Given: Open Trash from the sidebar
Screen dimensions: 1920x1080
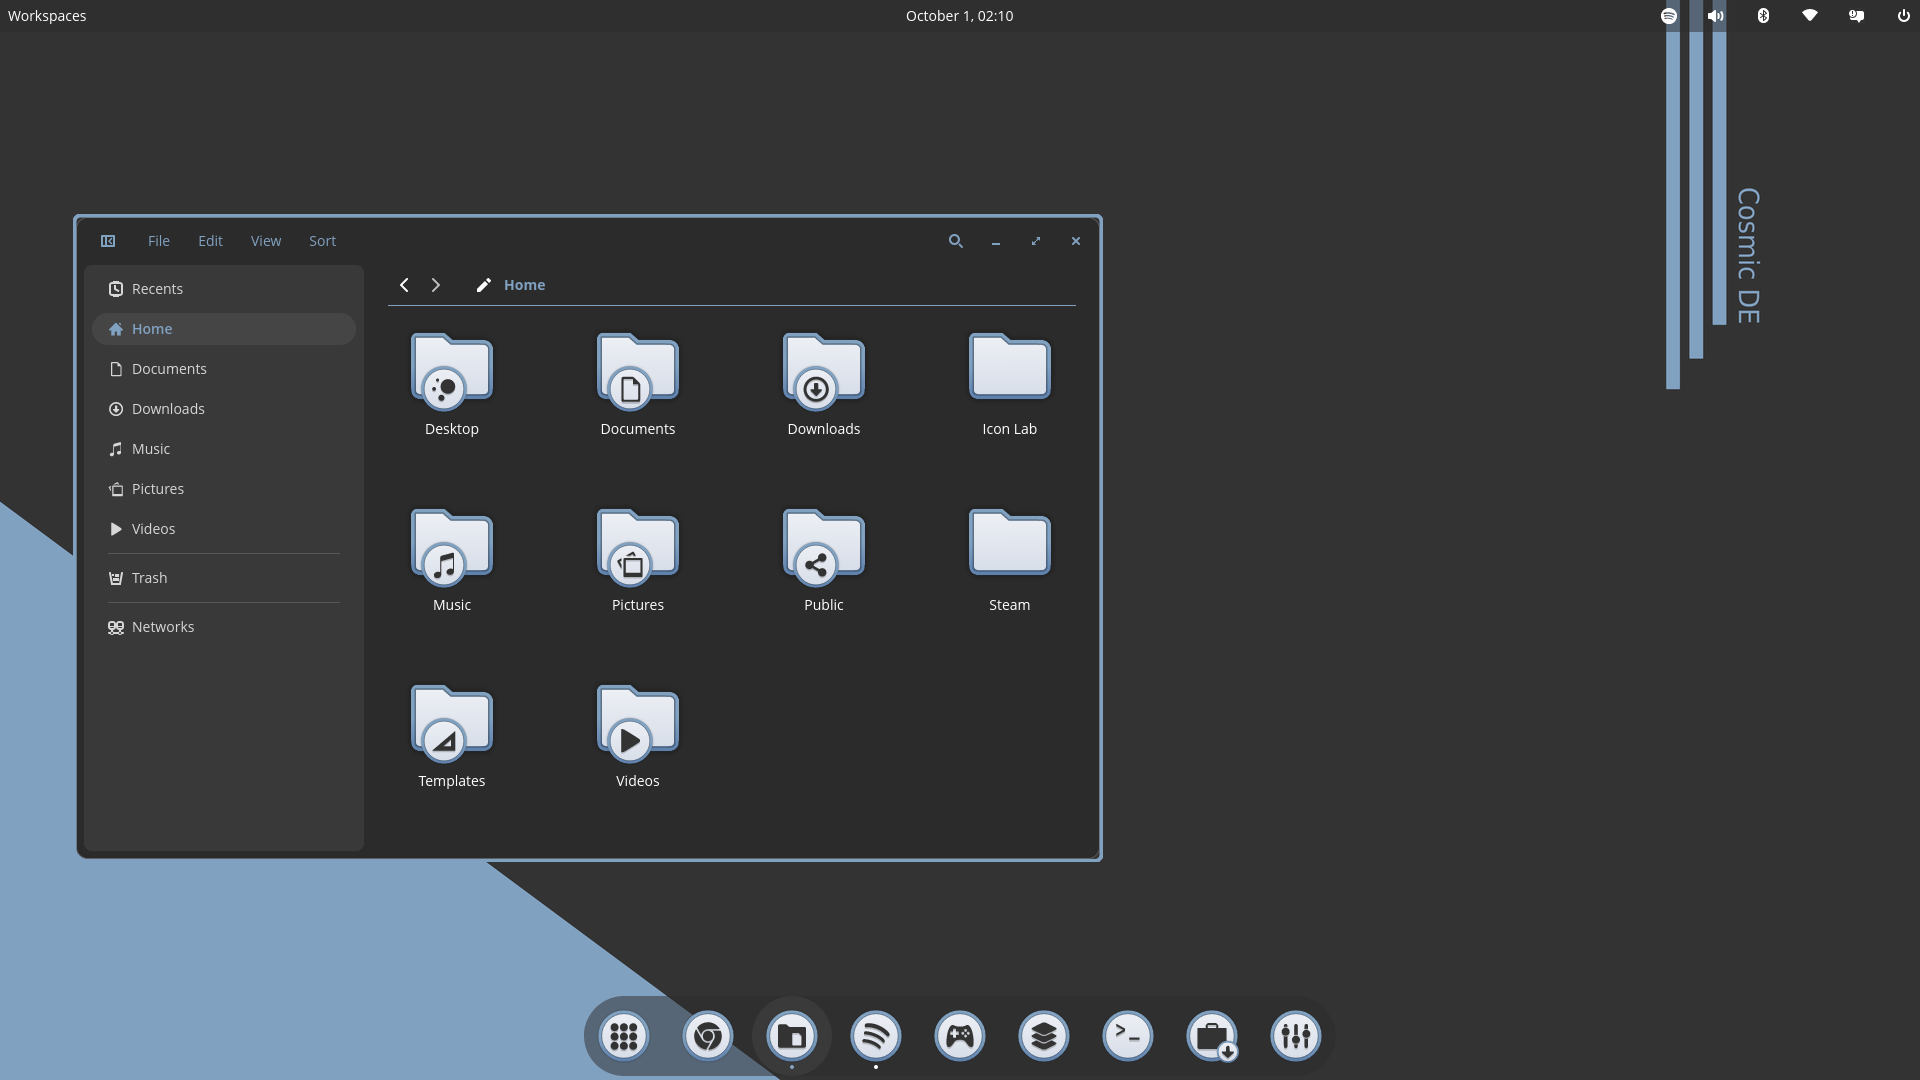Looking at the screenshot, I should [x=149, y=578].
